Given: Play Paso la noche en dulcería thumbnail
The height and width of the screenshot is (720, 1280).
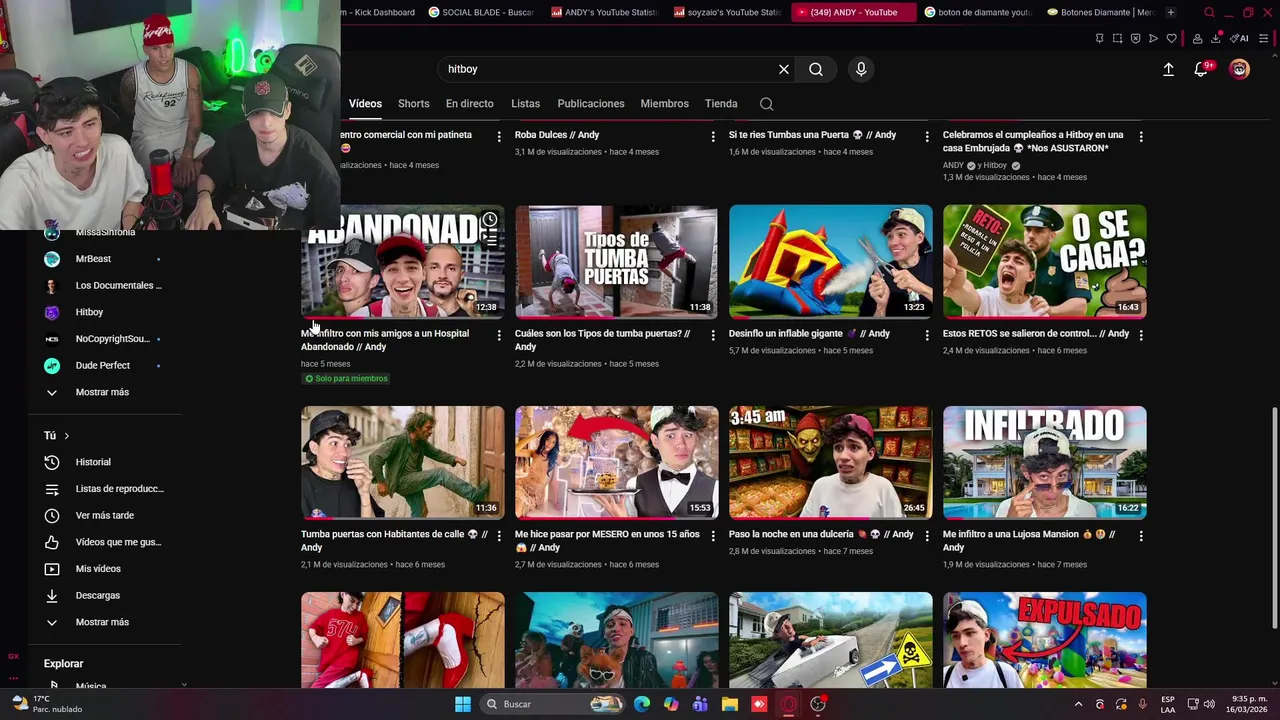Looking at the screenshot, I should 831,462.
